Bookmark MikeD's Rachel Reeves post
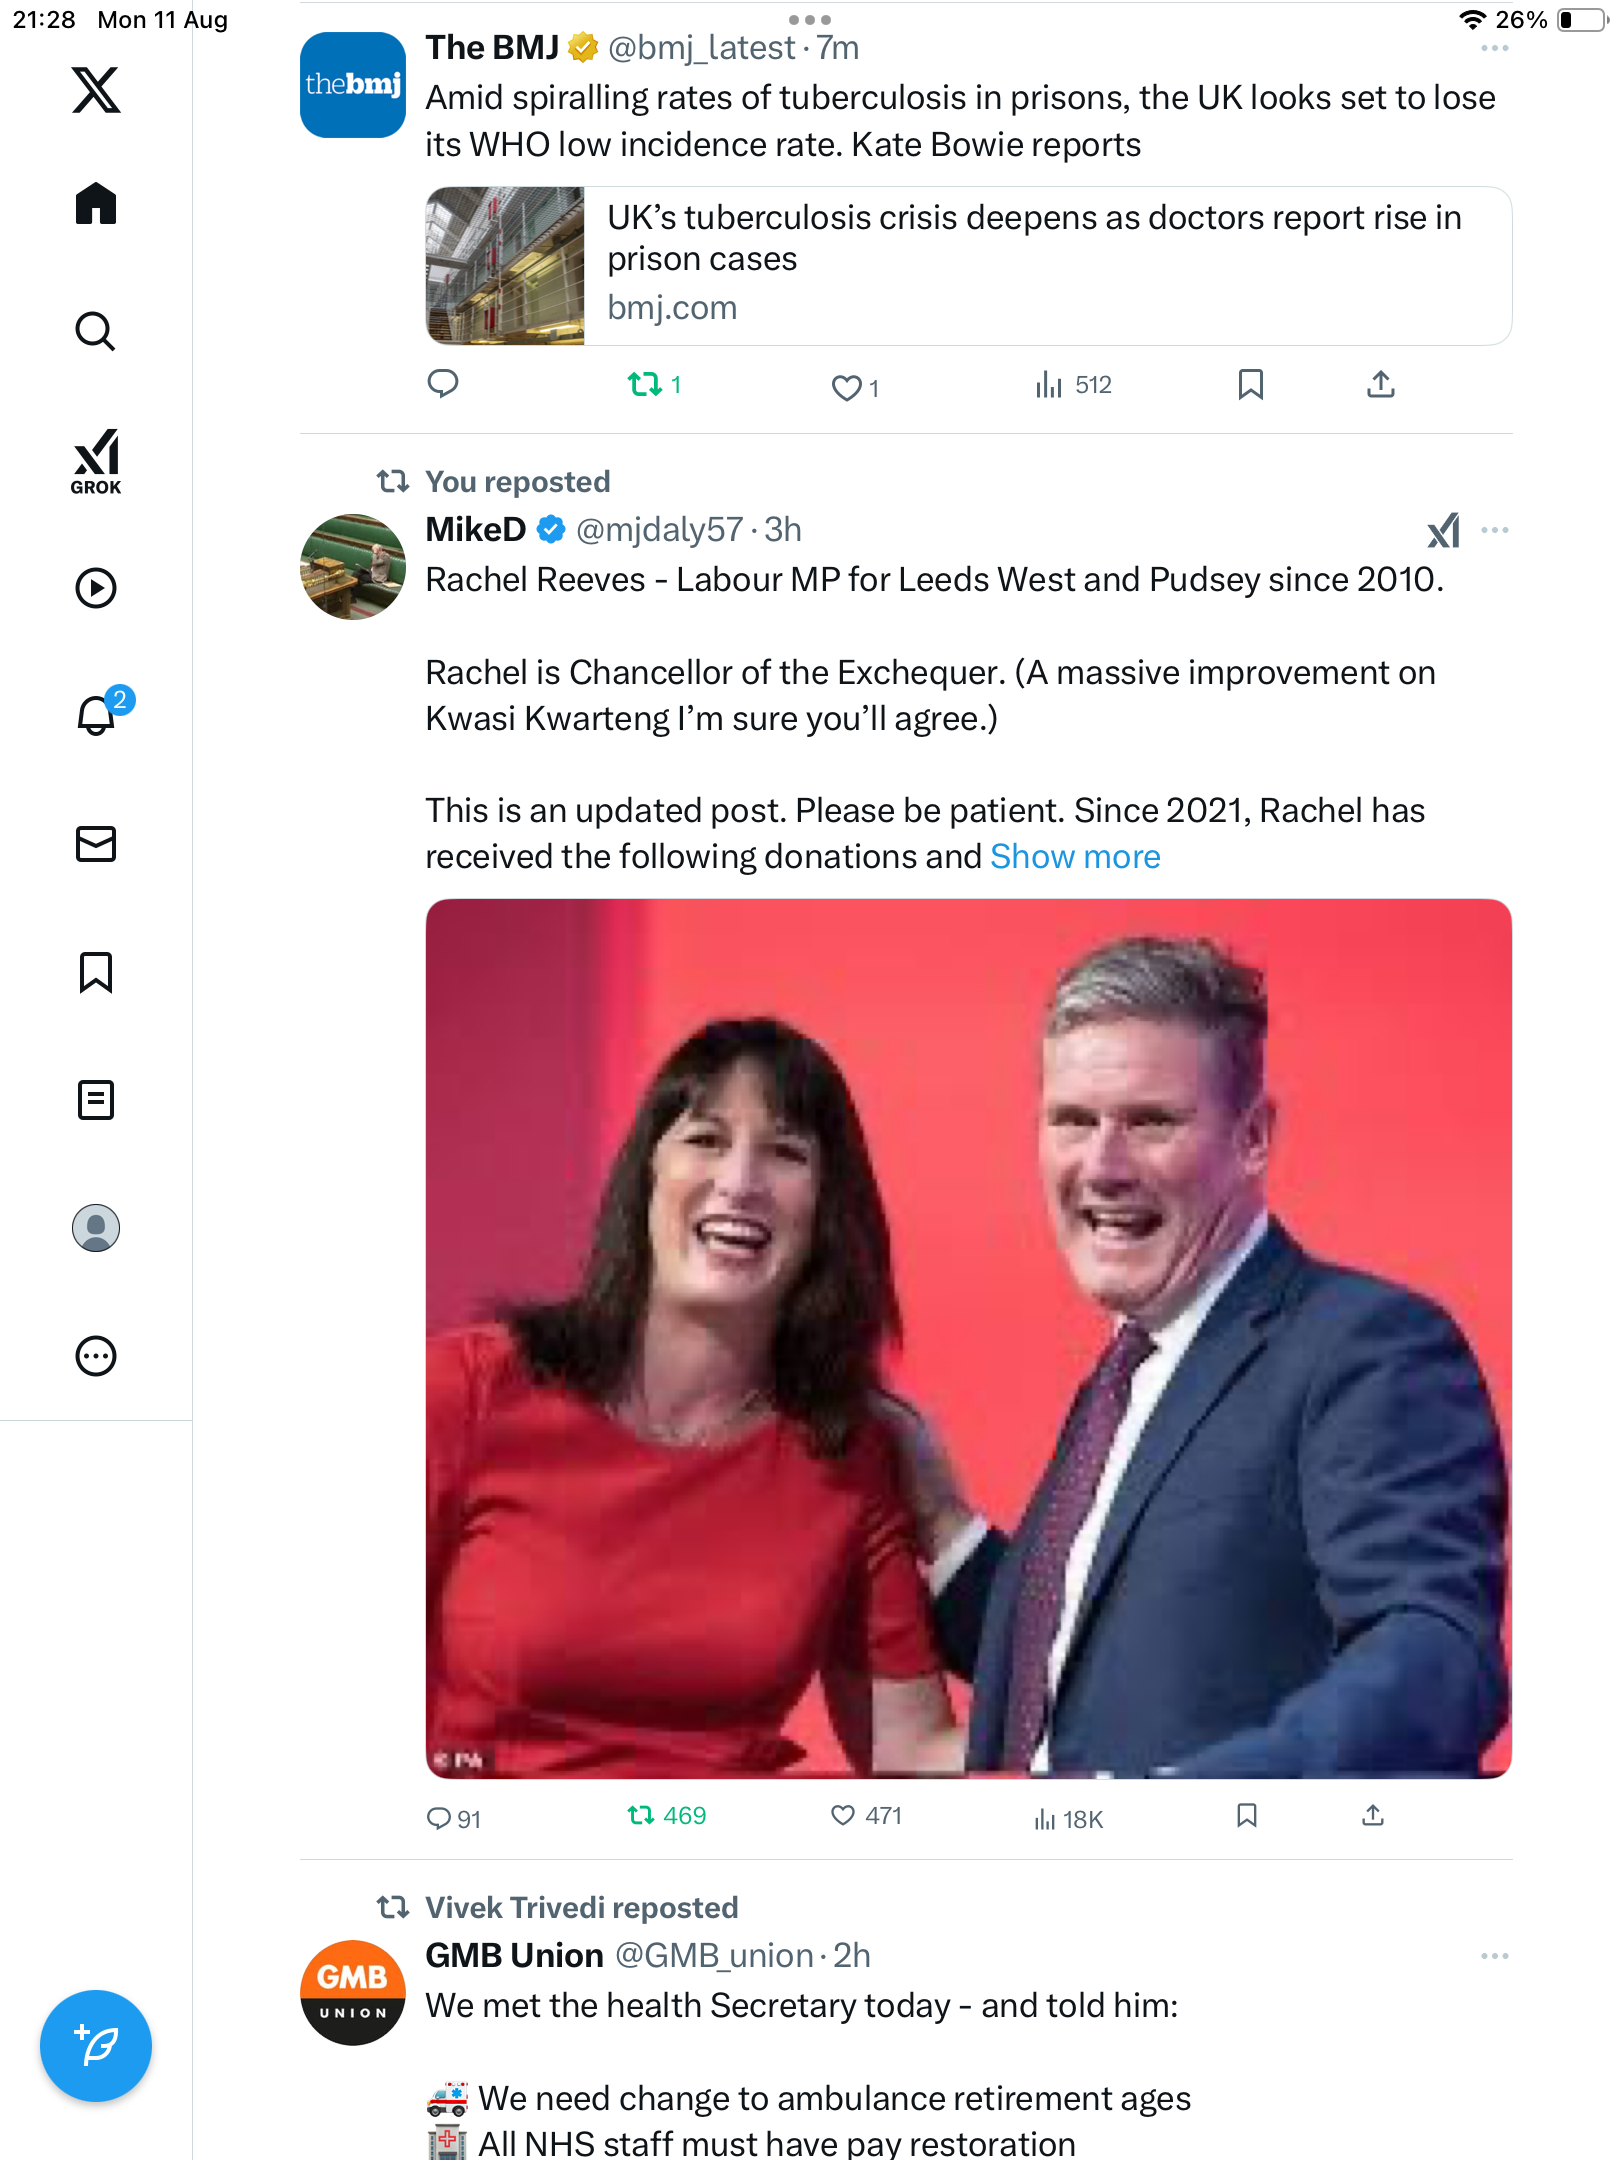The width and height of the screenshot is (1620, 2160). pos(1246,1816)
